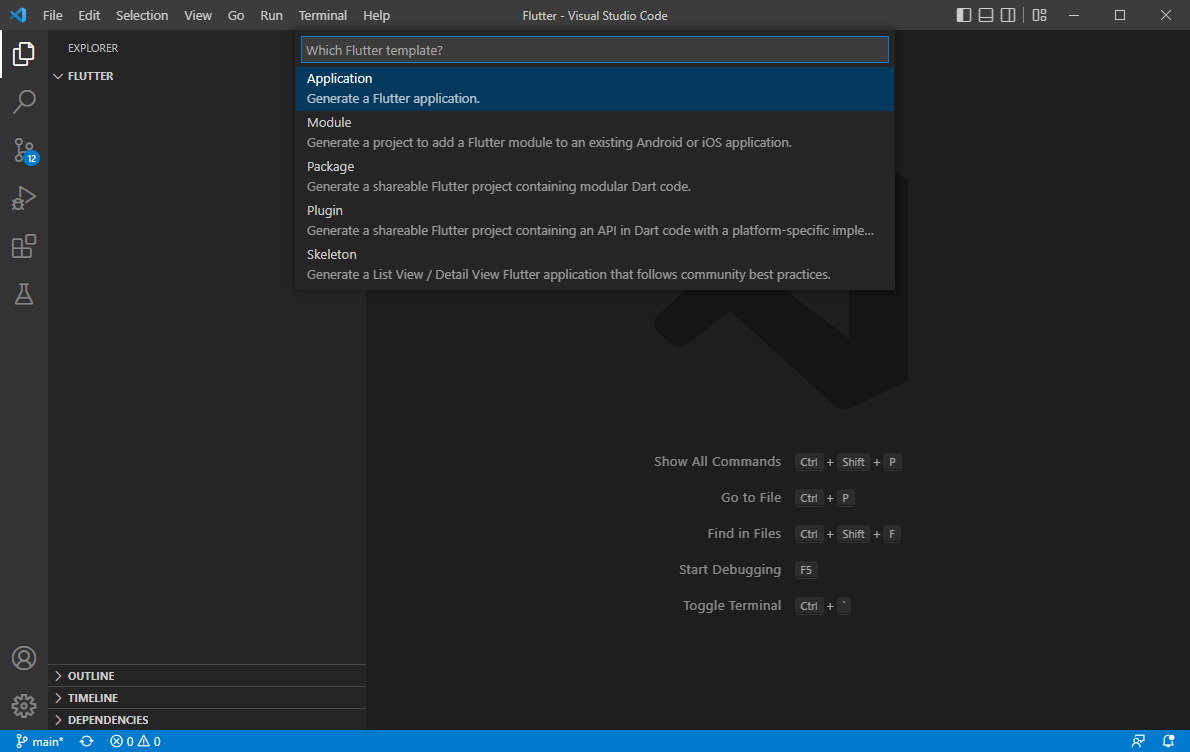This screenshot has width=1190, height=752.
Task: Expand the OUTLINE section
Action: [207, 676]
